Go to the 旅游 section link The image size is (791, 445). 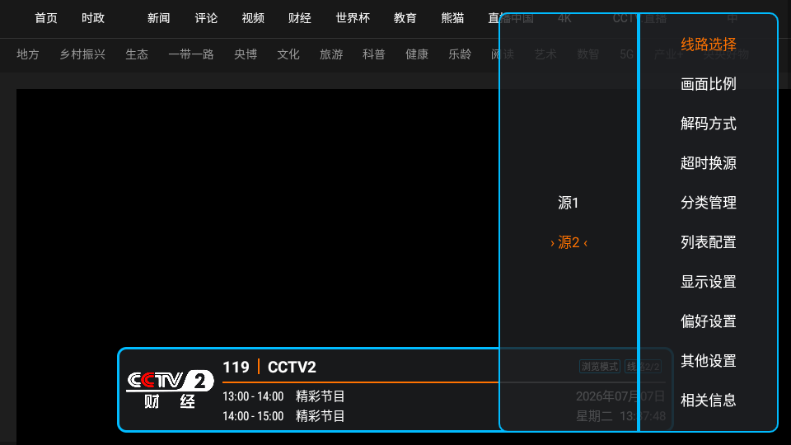point(331,54)
